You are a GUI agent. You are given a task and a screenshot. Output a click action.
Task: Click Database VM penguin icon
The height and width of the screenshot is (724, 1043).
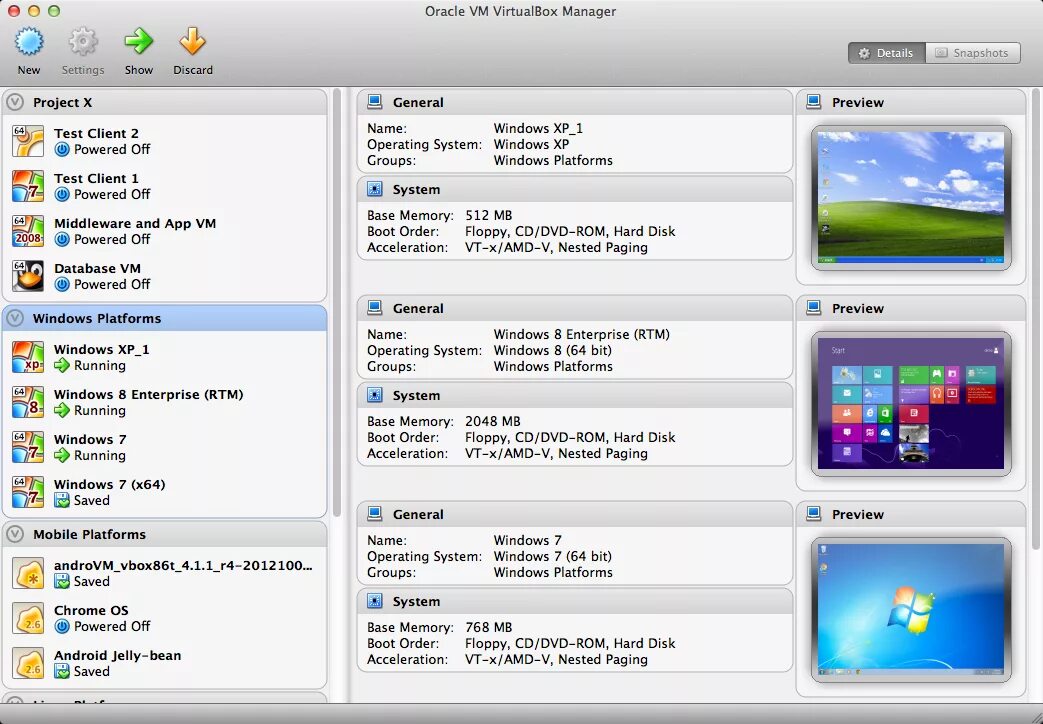(28, 276)
